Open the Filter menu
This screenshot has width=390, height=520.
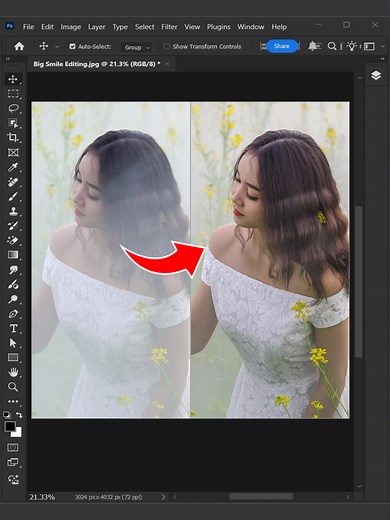pyautogui.click(x=169, y=27)
